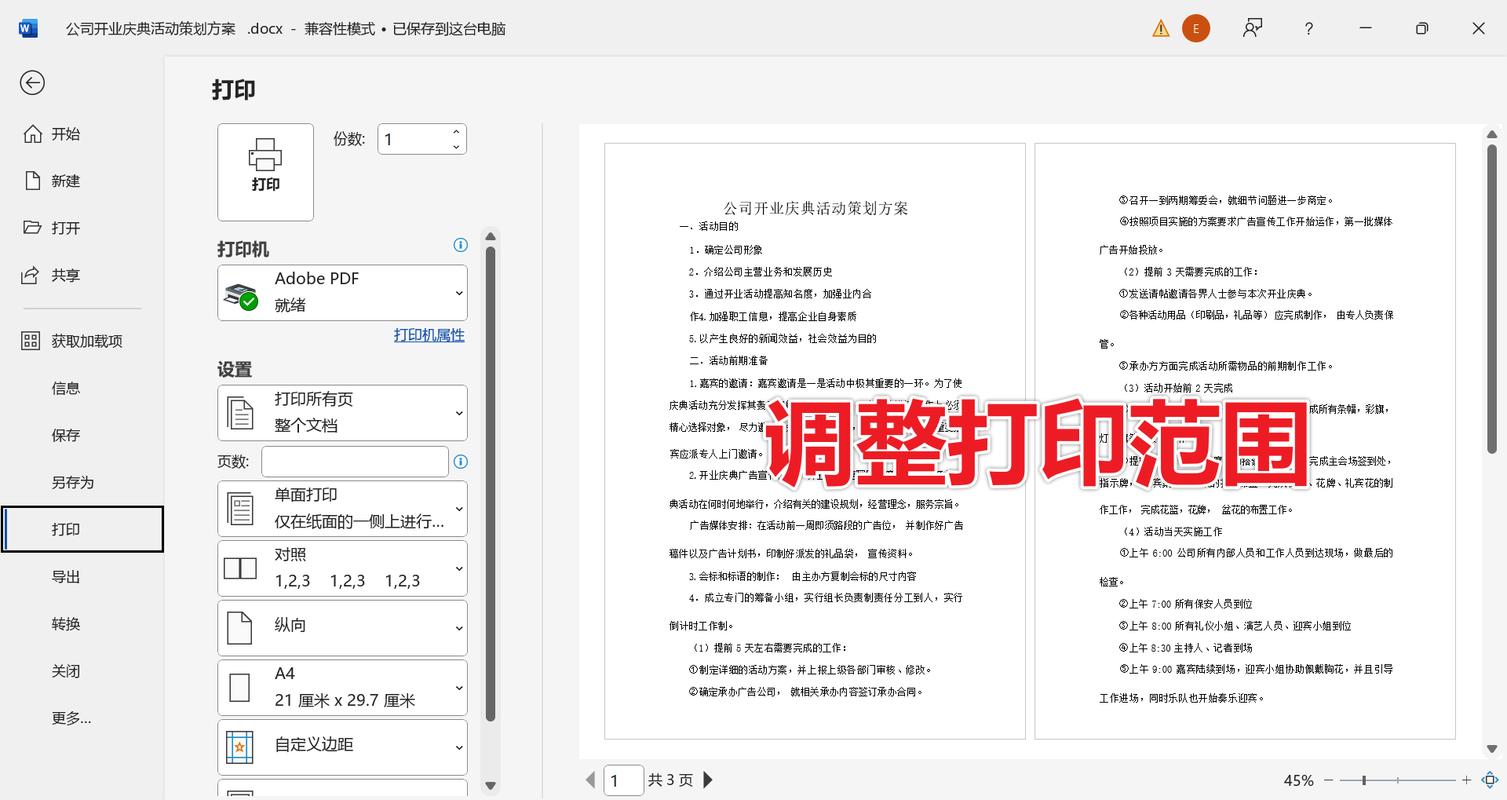Click the orange account avatar labeled E
The image size is (1507, 800).
pos(1196,28)
